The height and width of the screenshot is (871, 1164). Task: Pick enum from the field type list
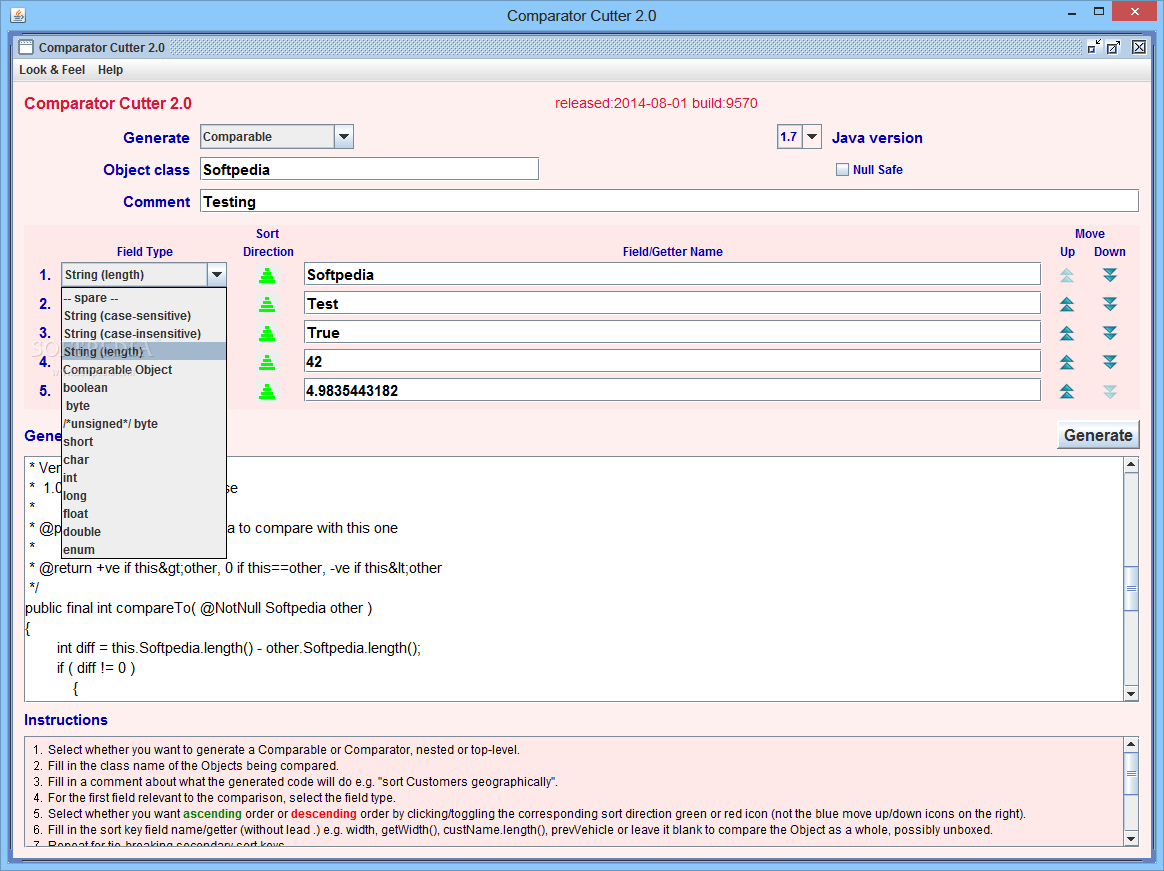tap(144, 549)
